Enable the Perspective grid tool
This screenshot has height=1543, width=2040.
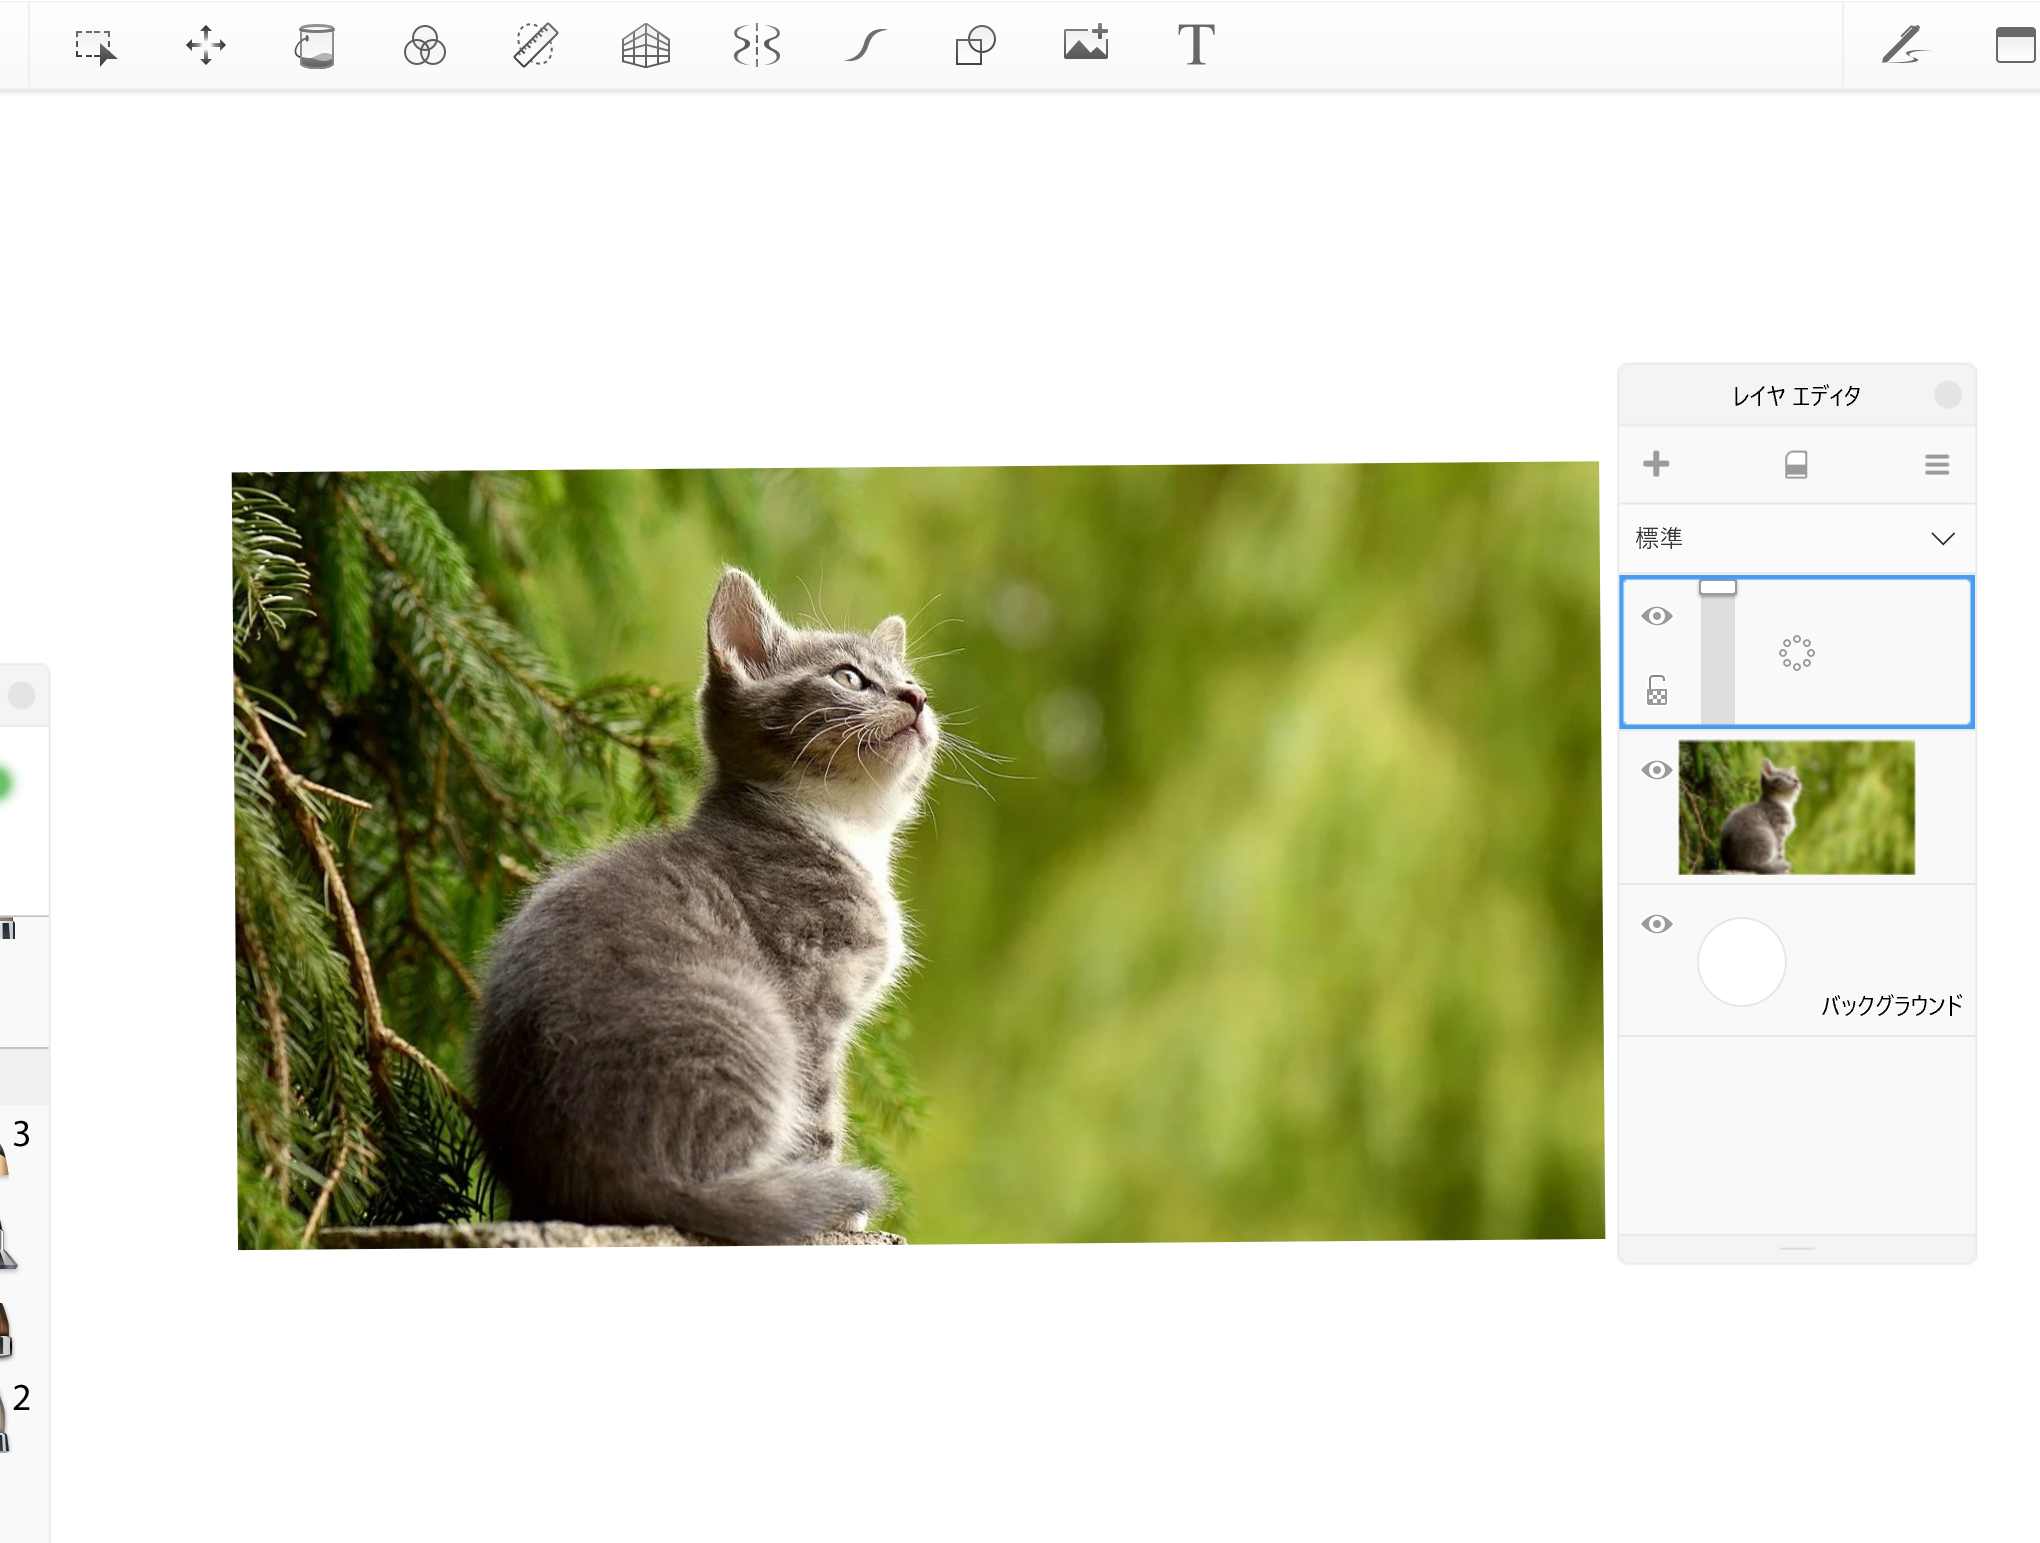(x=646, y=46)
